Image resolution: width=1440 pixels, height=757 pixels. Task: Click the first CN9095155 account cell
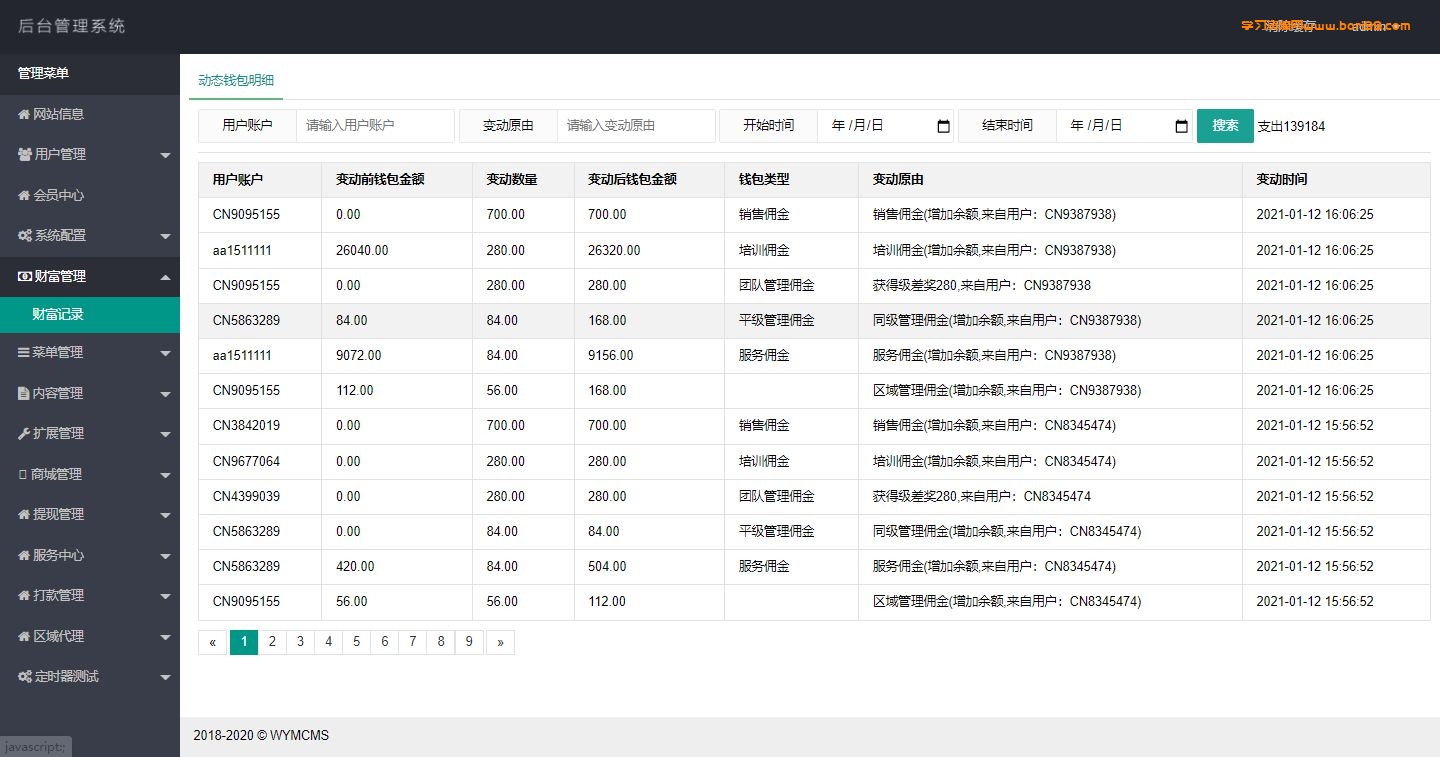point(260,215)
